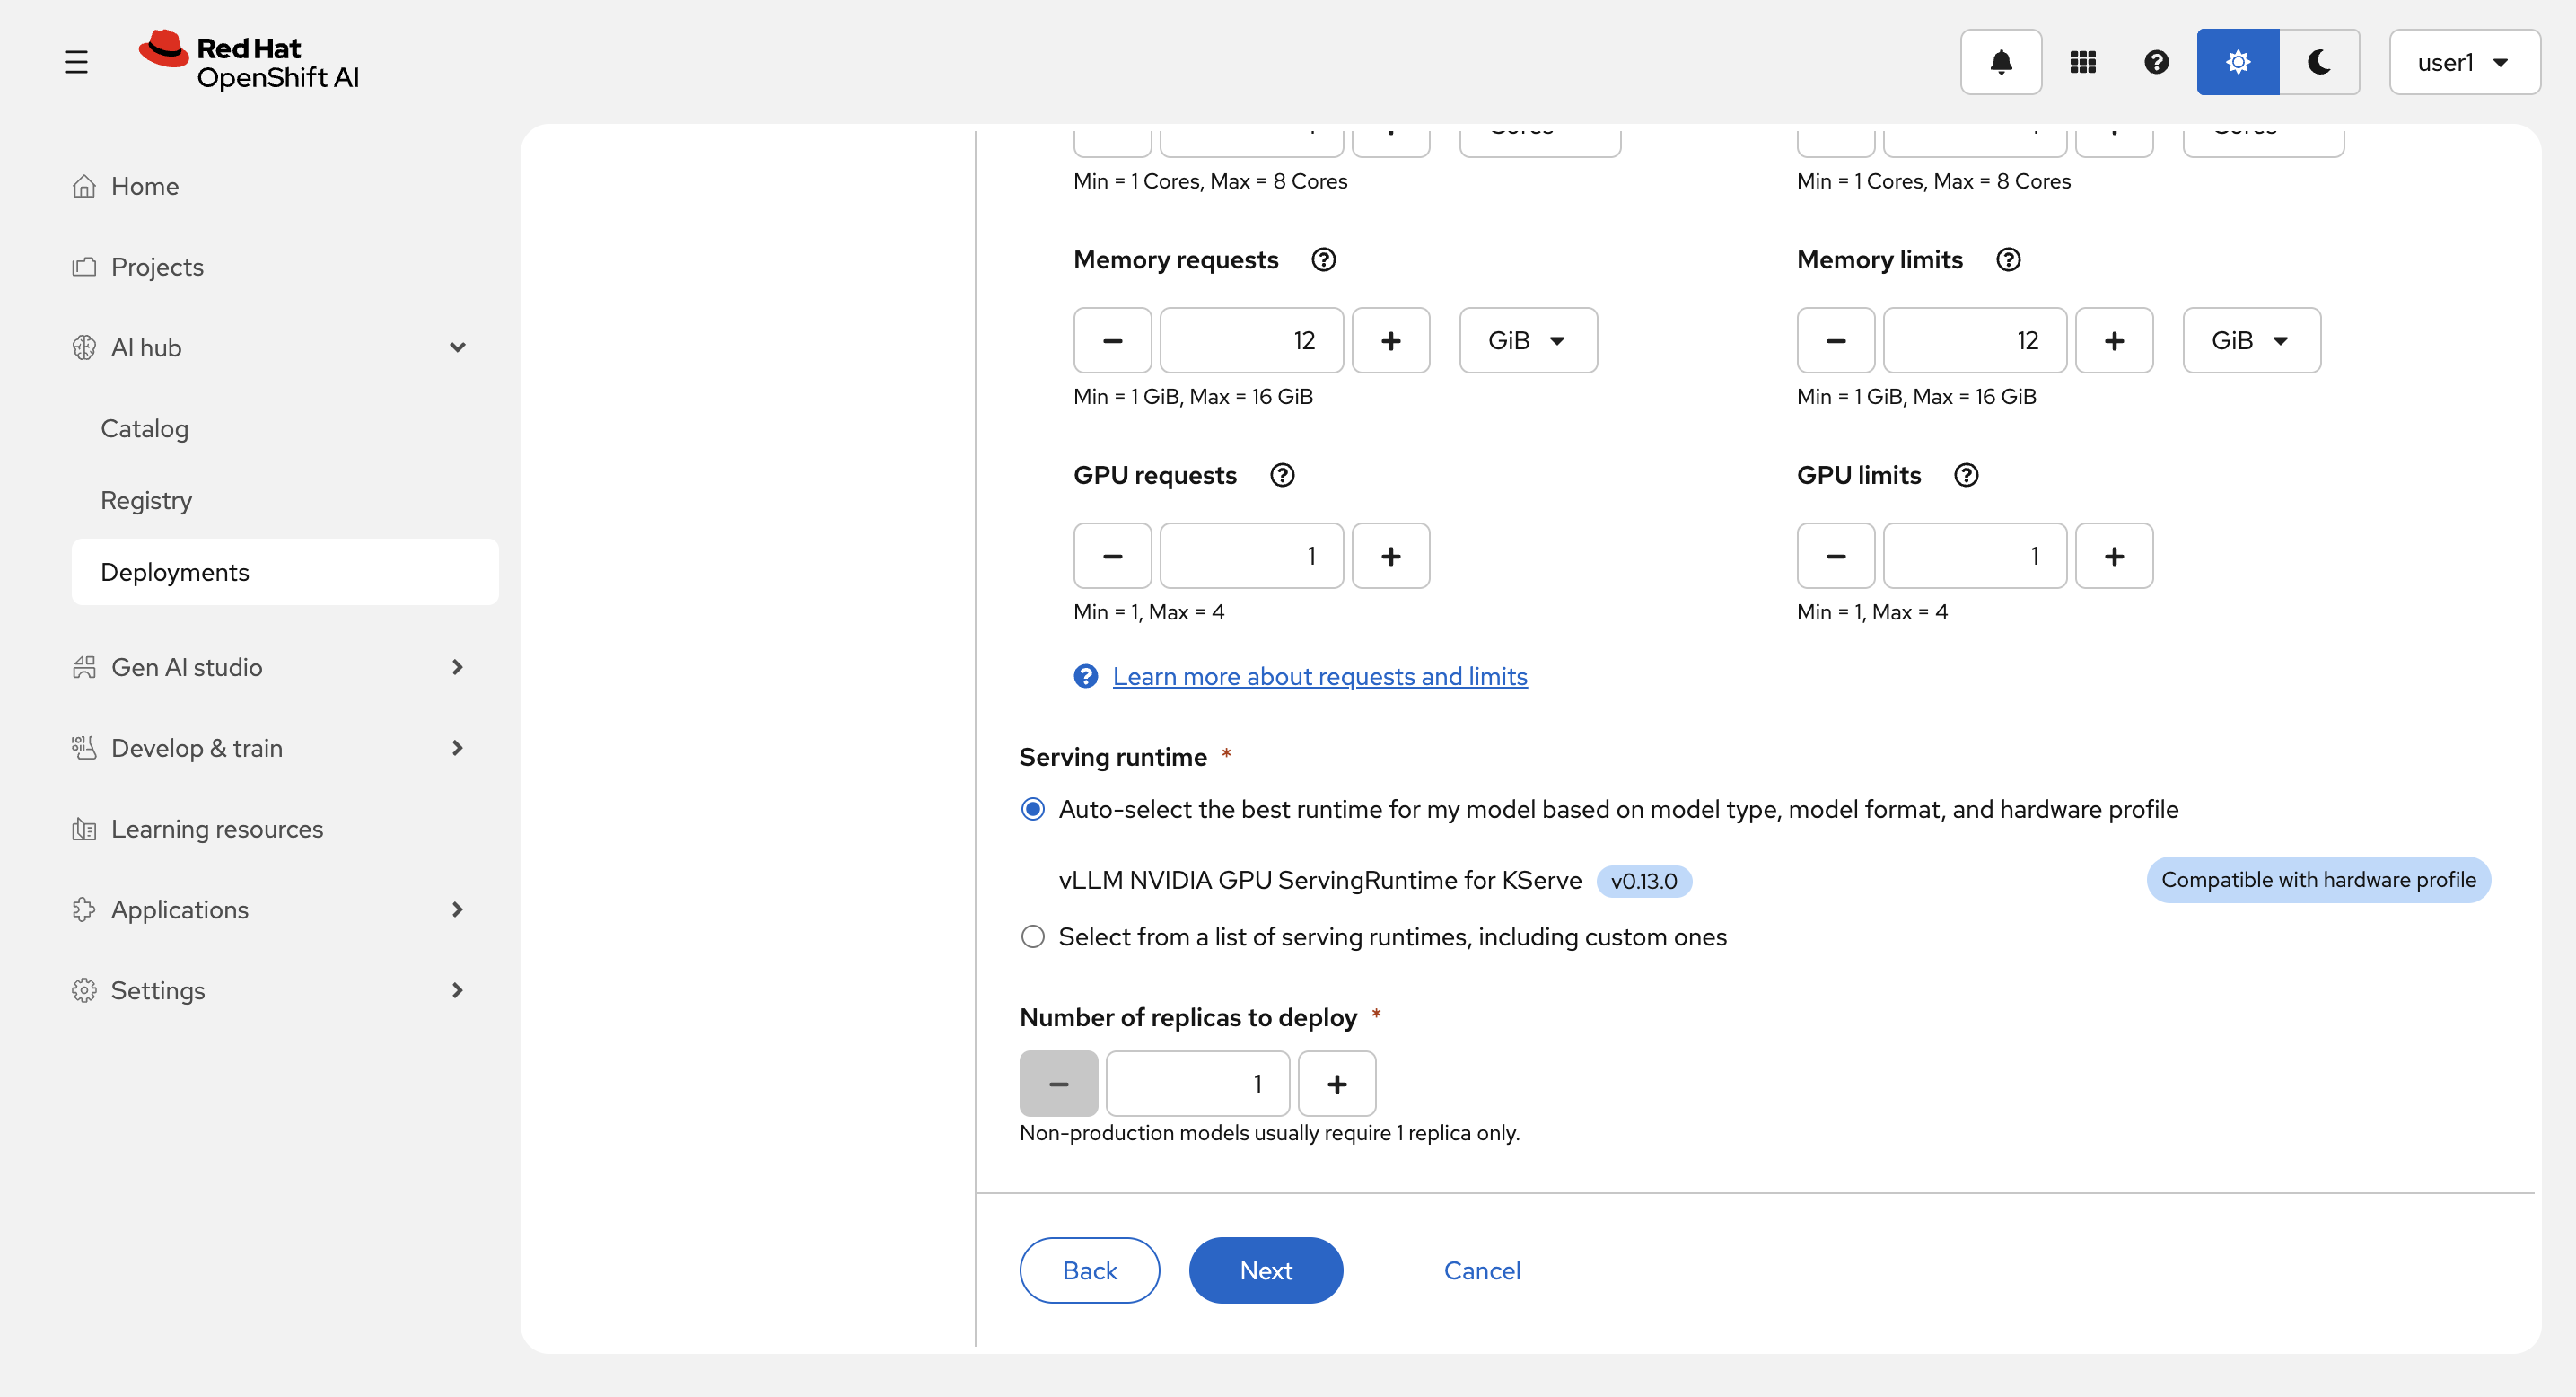The image size is (2576, 1397).
Task: Open the user1 account dropdown
Action: pyautogui.click(x=2463, y=62)
